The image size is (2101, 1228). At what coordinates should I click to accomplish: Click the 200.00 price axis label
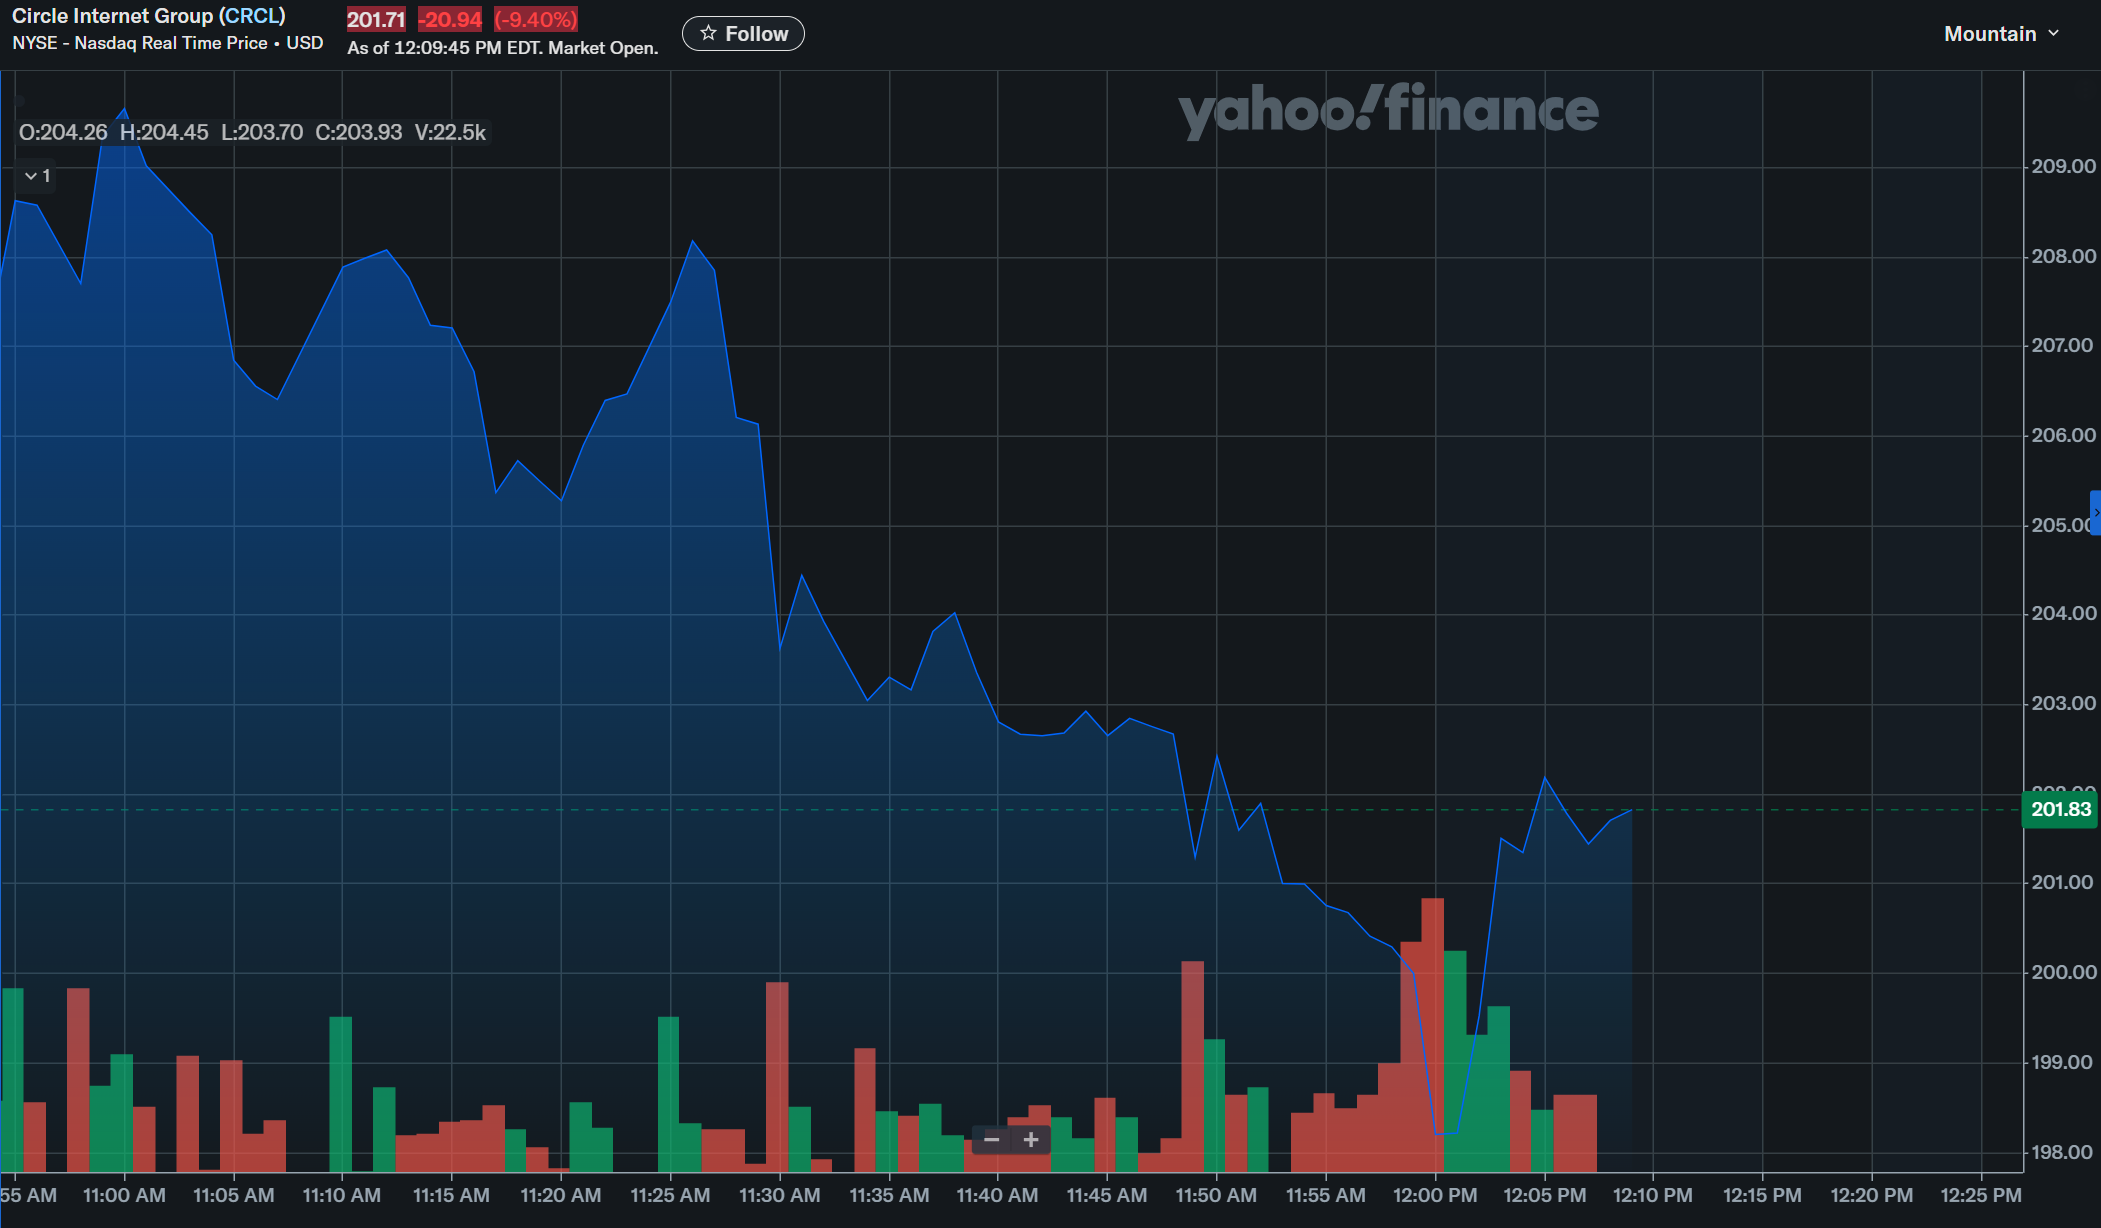(x=2063, y=972)
